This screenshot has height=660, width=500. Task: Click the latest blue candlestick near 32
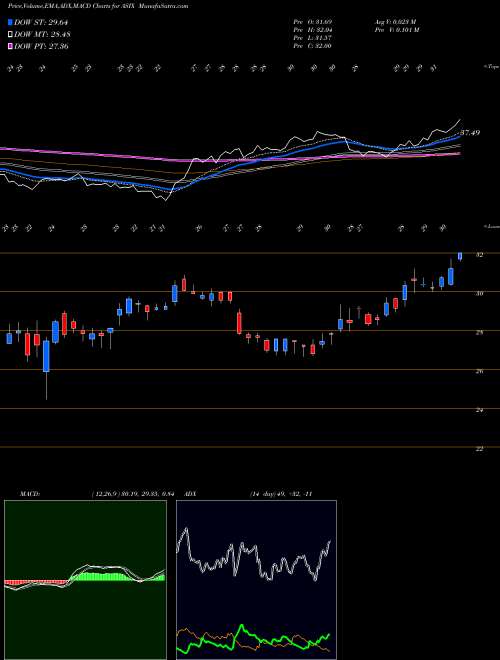click(460, 256)
